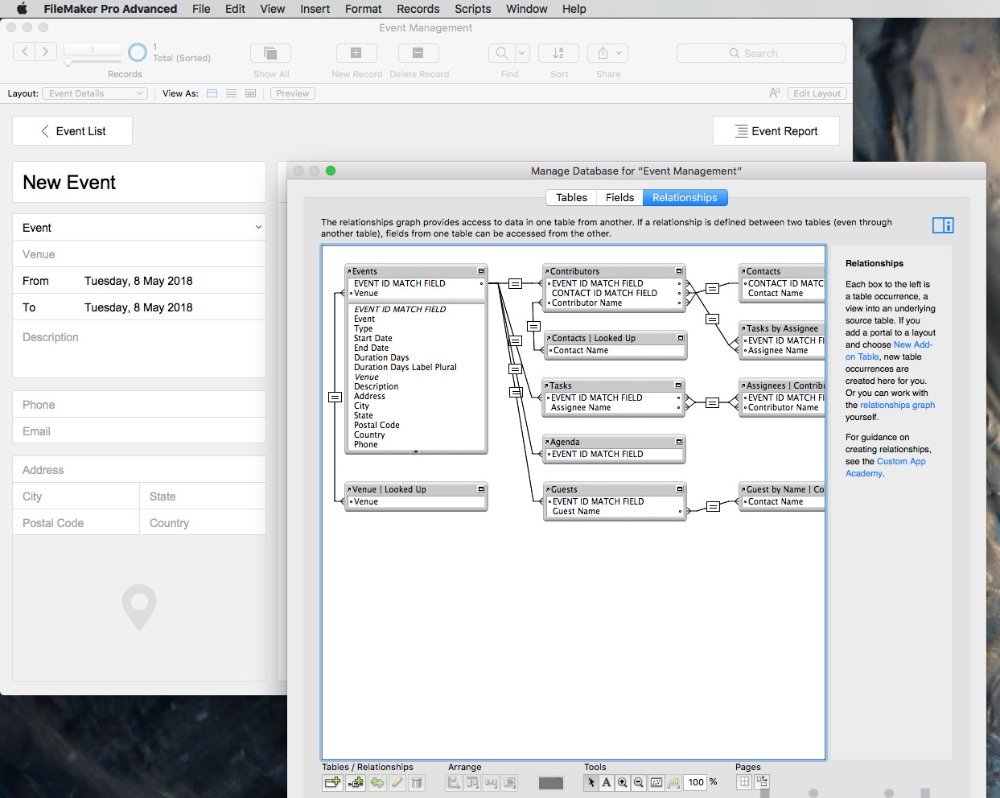
Task: Click the zoom percentage field
Action: point(696,782)
